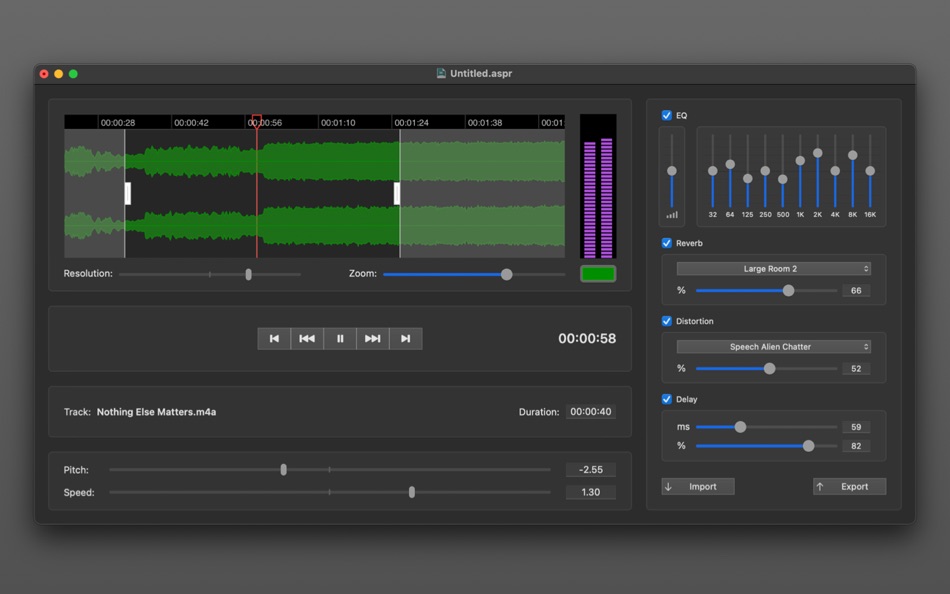Toggle the Delay checkbox
The image size is (950, 594).
(666, 399)
